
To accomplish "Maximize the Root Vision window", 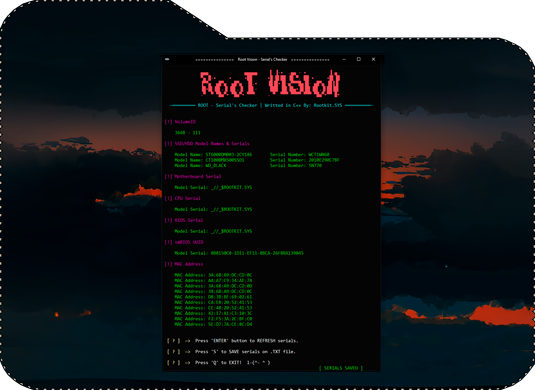I will 359,59.
